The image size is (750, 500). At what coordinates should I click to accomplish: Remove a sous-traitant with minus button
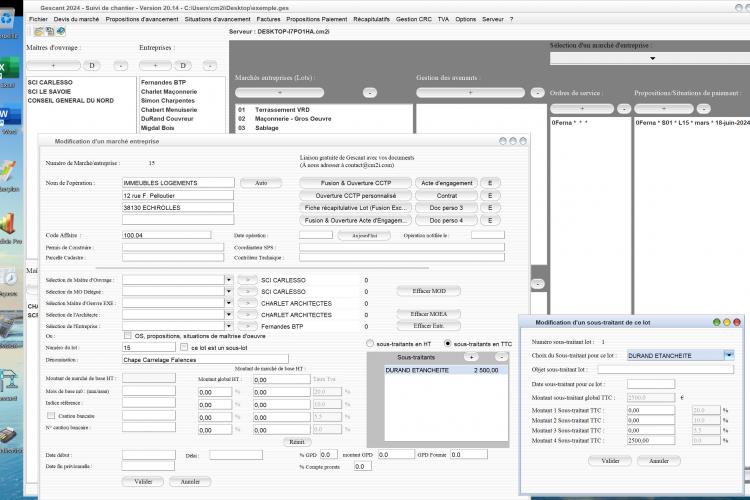[x=501, y=357]
